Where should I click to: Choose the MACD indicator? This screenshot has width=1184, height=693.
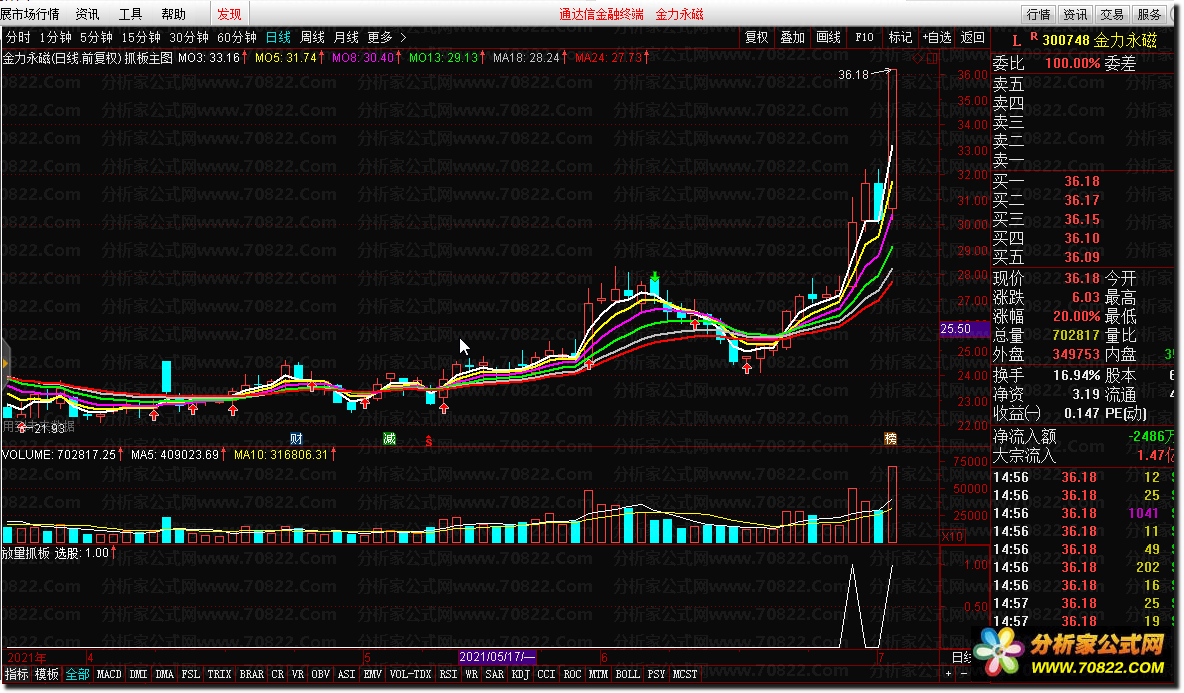[109, 674]
